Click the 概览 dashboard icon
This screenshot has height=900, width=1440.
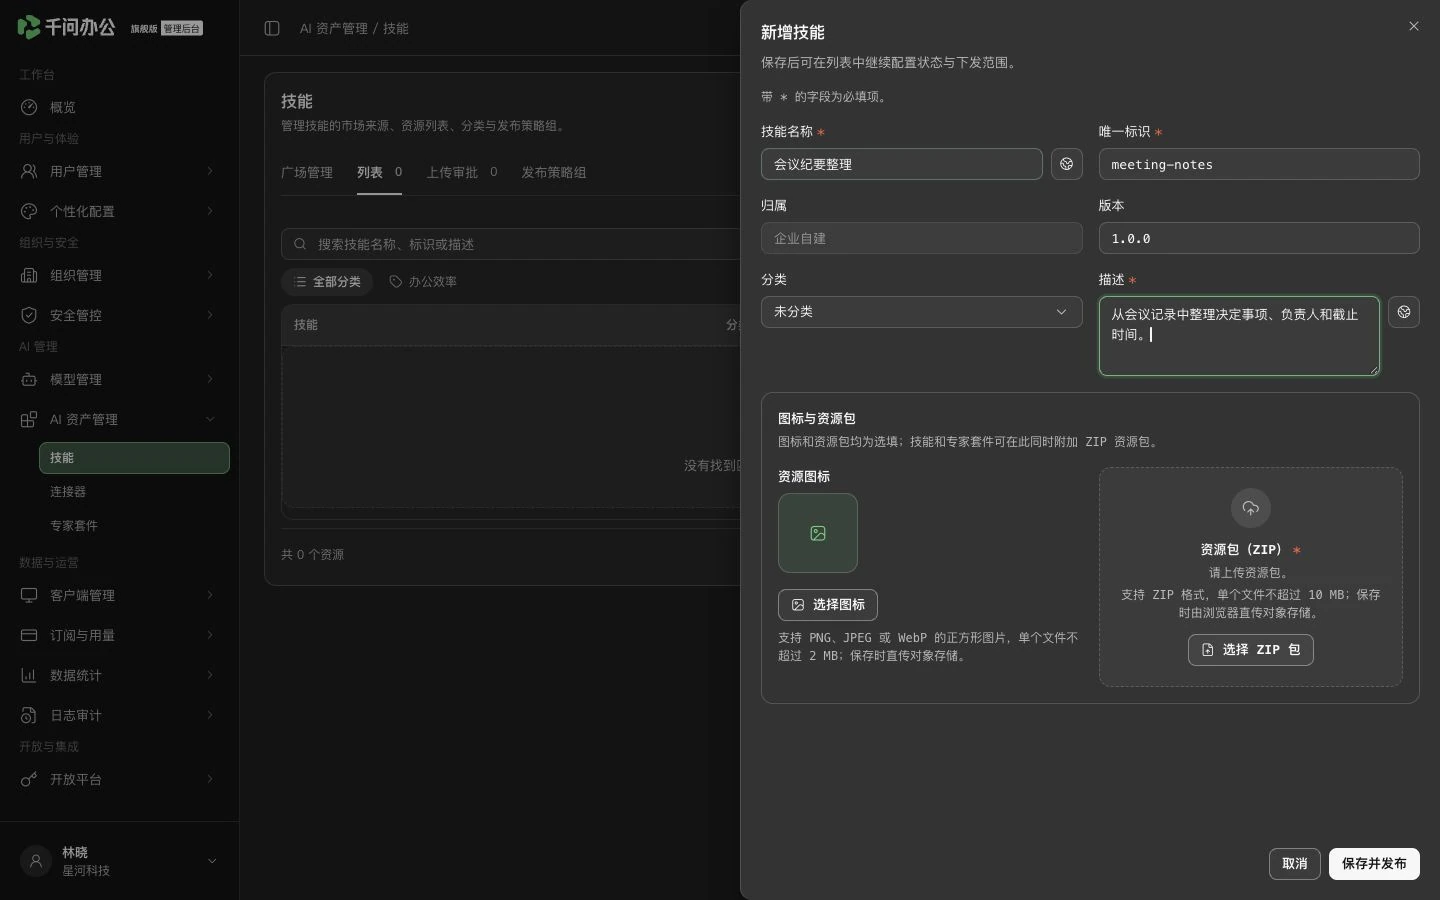click(x=29, y=107)
